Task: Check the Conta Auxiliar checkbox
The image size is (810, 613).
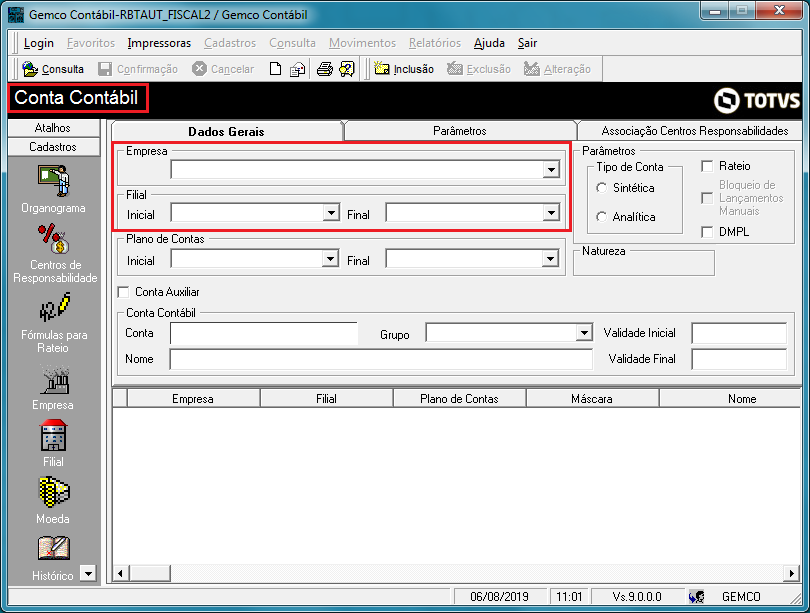Action: pos(123,292)
